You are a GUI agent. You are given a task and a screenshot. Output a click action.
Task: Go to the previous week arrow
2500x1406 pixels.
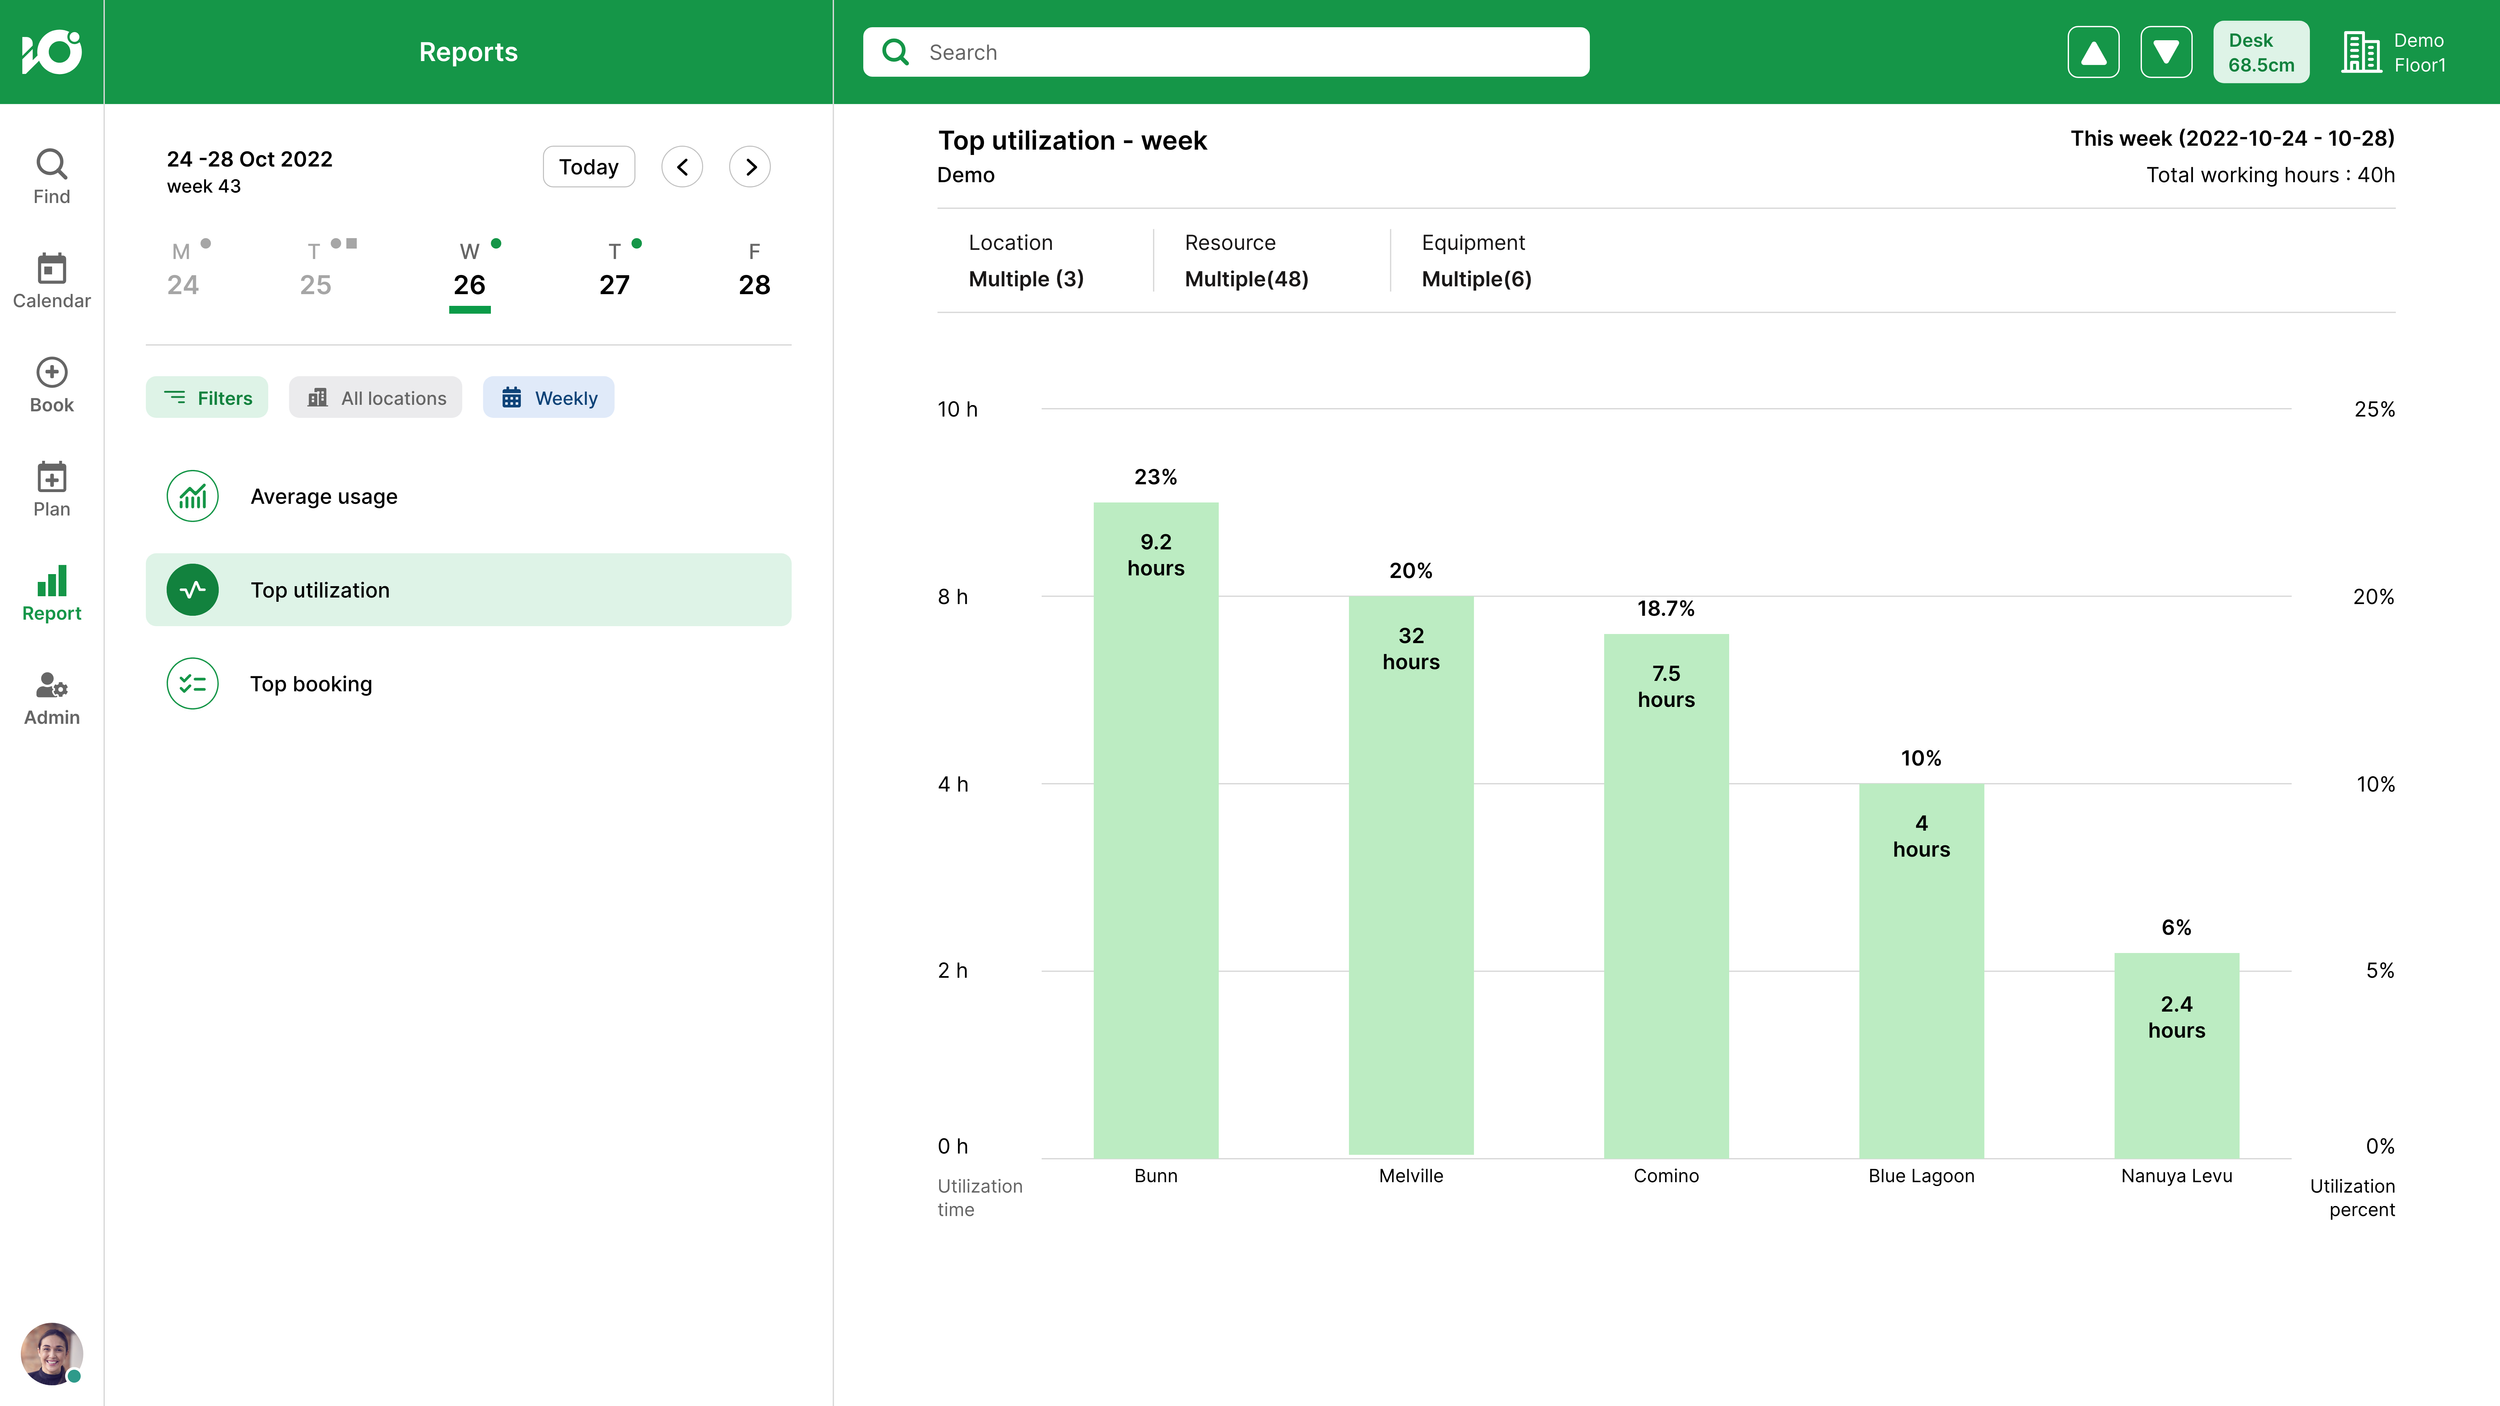click(682, 167)
